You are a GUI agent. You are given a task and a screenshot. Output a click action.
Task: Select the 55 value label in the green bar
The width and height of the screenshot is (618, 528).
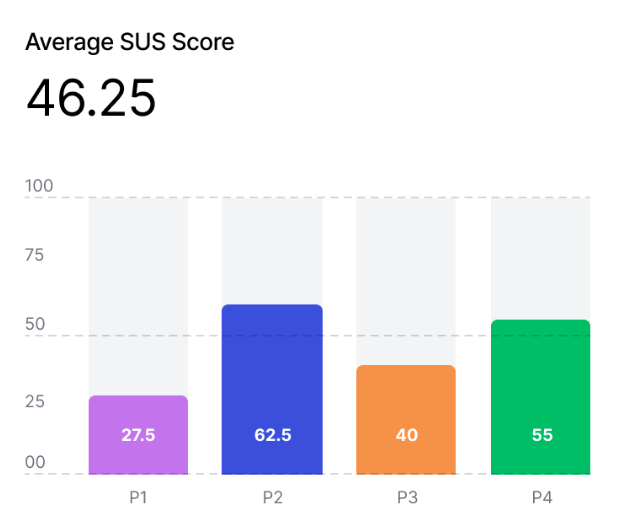(x=541, y=435)
